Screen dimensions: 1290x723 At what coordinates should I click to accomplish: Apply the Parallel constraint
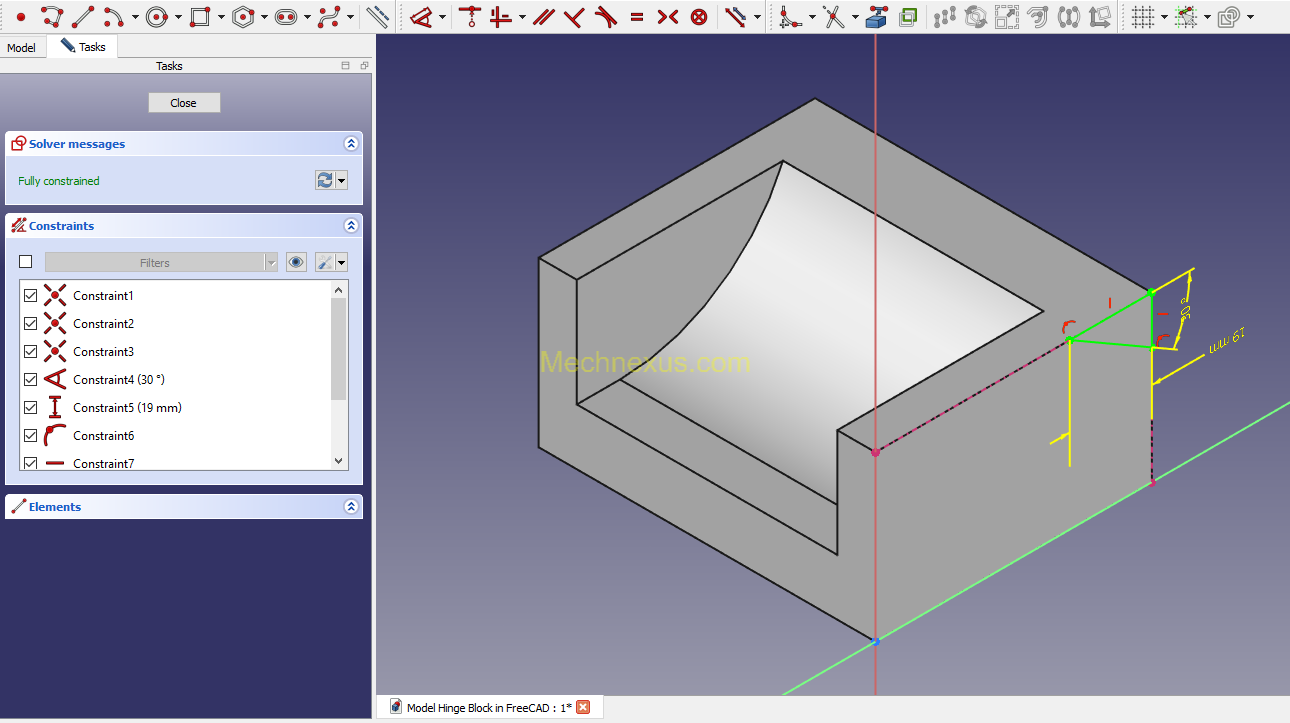point(543,16)
